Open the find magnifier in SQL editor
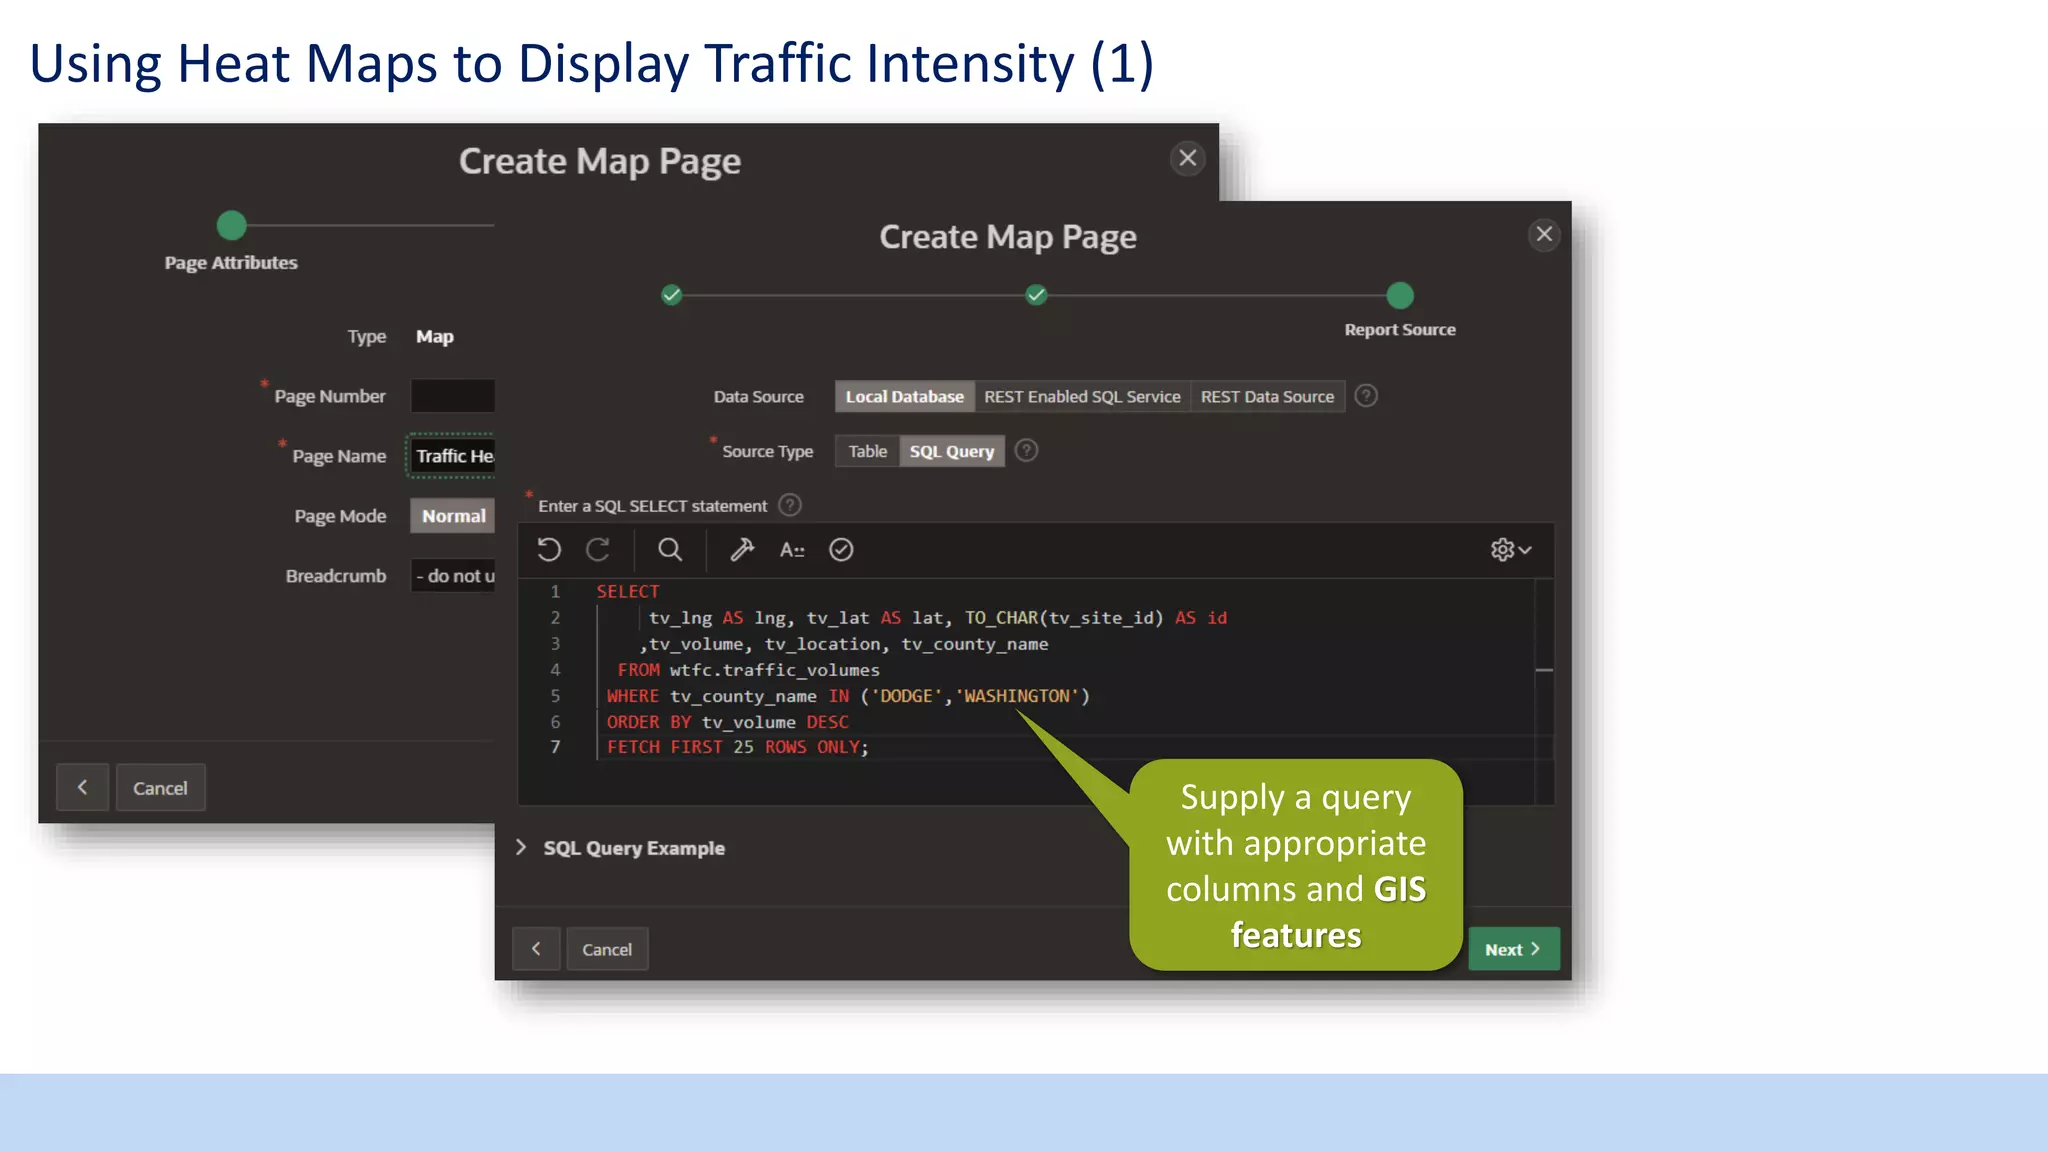The height and width of the screenshot is (1152, 2048). (x=670, y=550)
